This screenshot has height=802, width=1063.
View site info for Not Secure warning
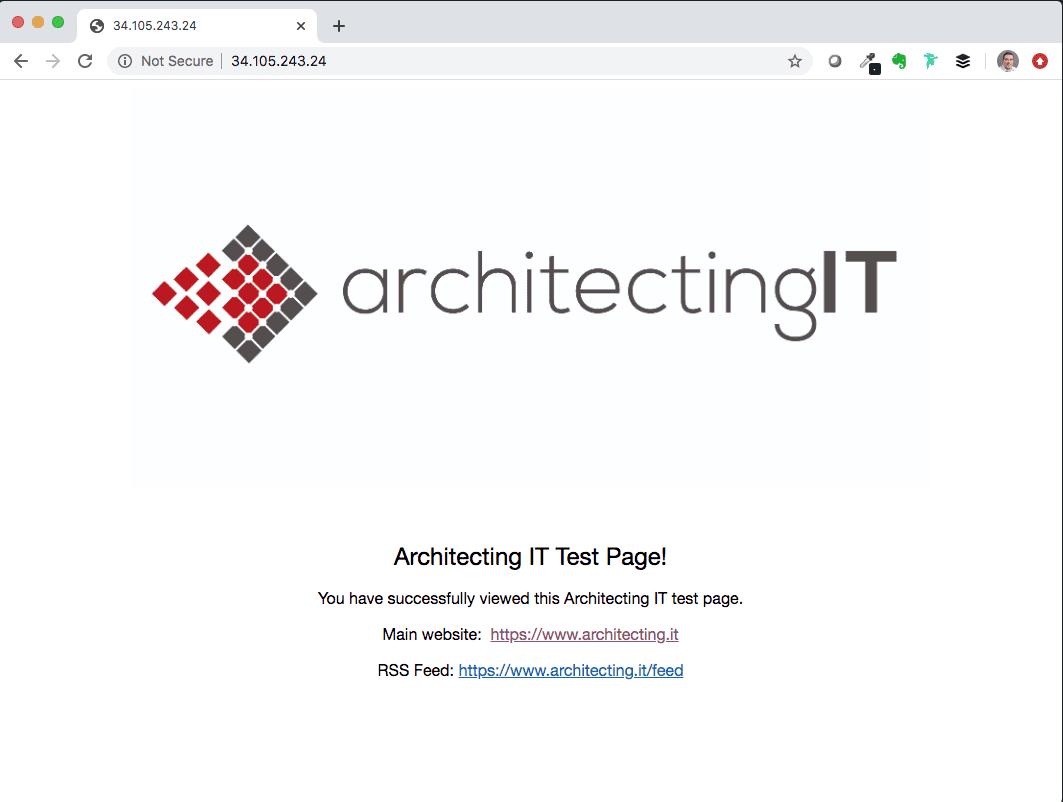pyautogui.click(x=125, y=61)
